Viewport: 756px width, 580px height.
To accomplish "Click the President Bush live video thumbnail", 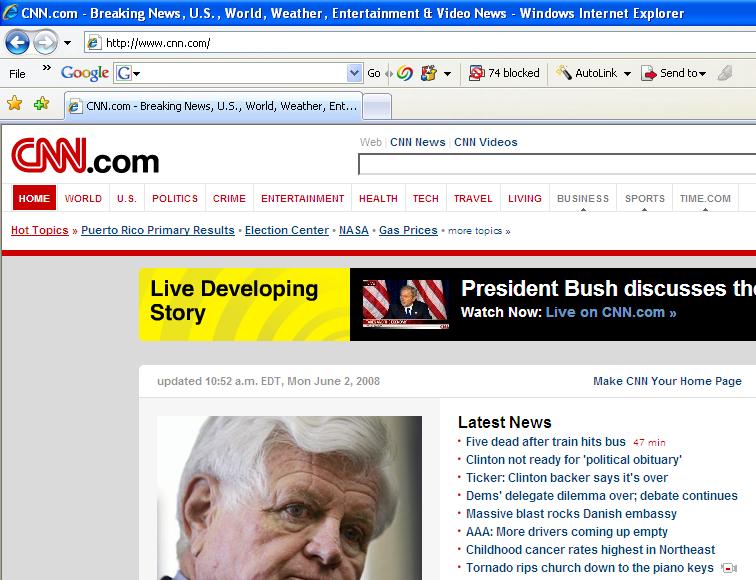I will coord(404,304).
